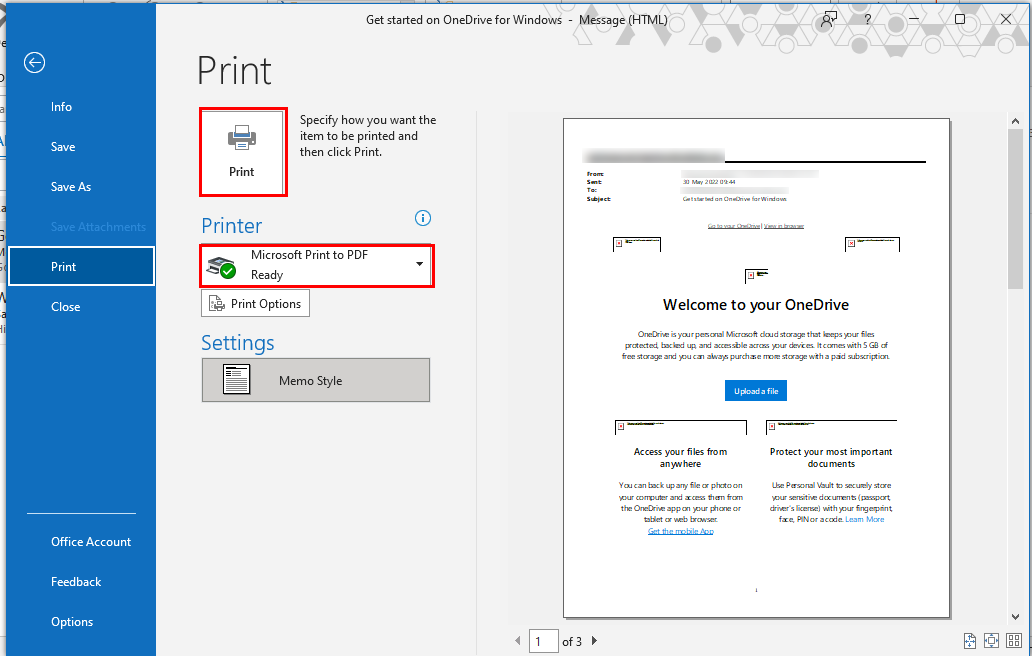Screen dimensions: 1032x656
Task: Show previous page in print preview
Action: tap(518, 641)
